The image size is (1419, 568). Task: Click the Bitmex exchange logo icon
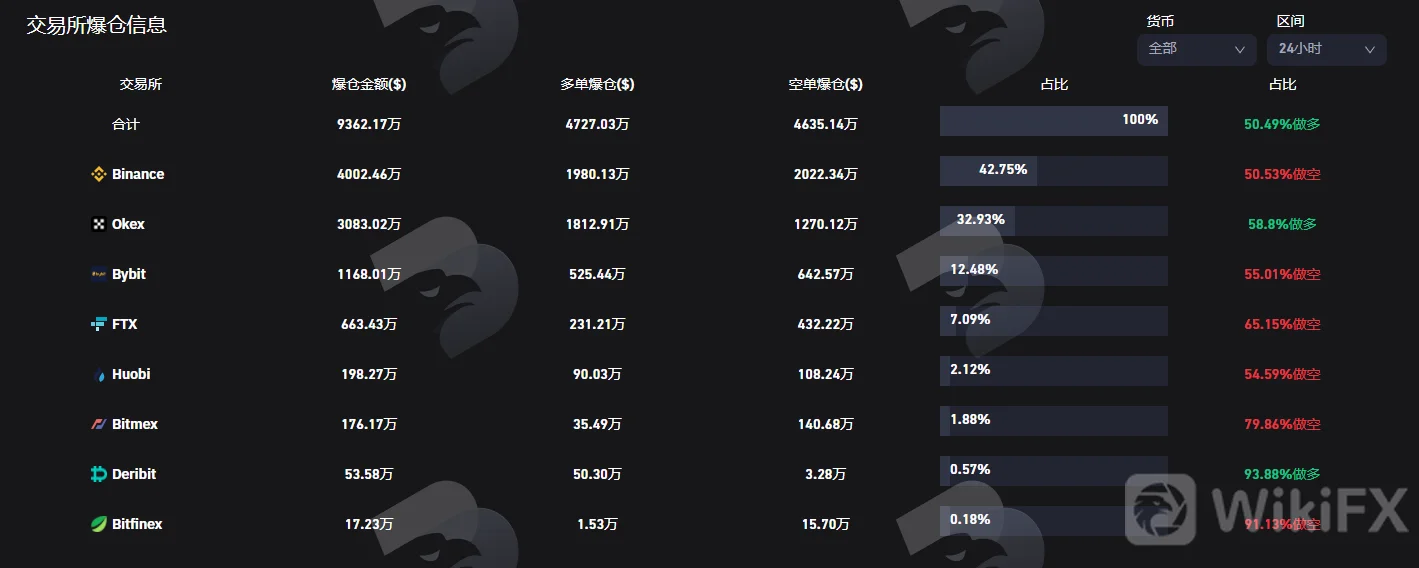pos(98,424)
